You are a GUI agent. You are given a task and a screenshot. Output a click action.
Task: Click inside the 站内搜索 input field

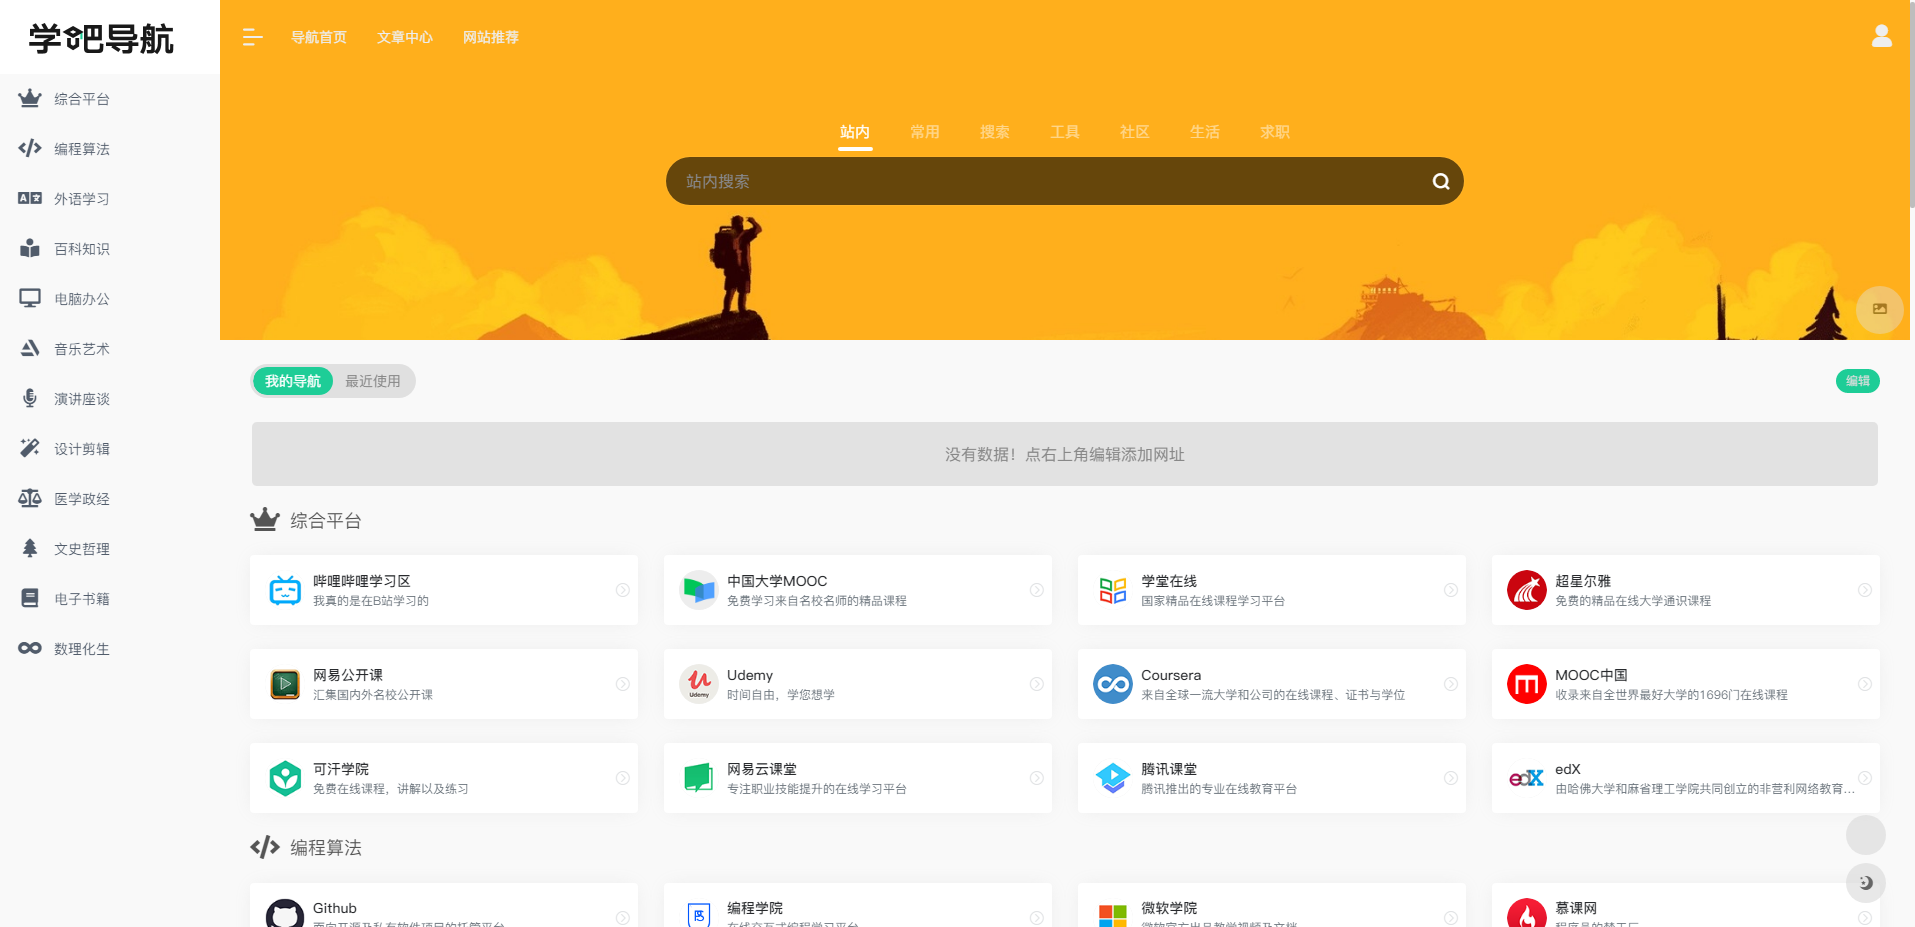click(x=1040, y=181)
